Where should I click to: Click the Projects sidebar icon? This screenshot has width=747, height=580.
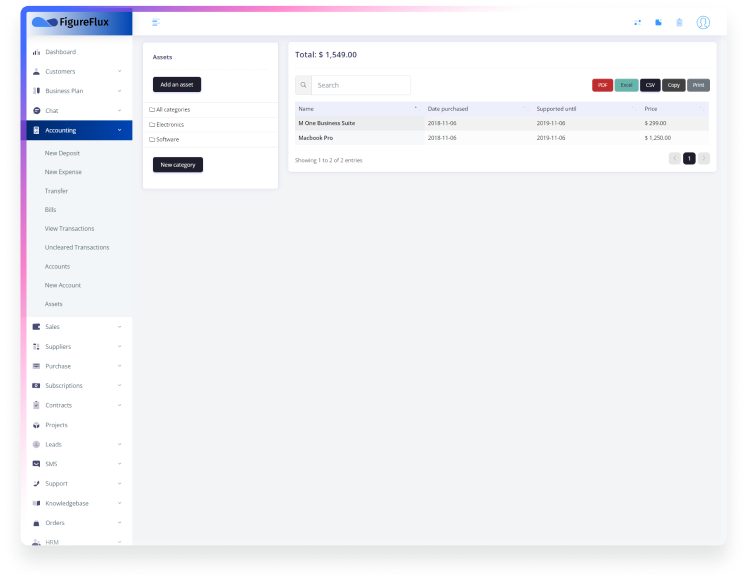(37, 425)
